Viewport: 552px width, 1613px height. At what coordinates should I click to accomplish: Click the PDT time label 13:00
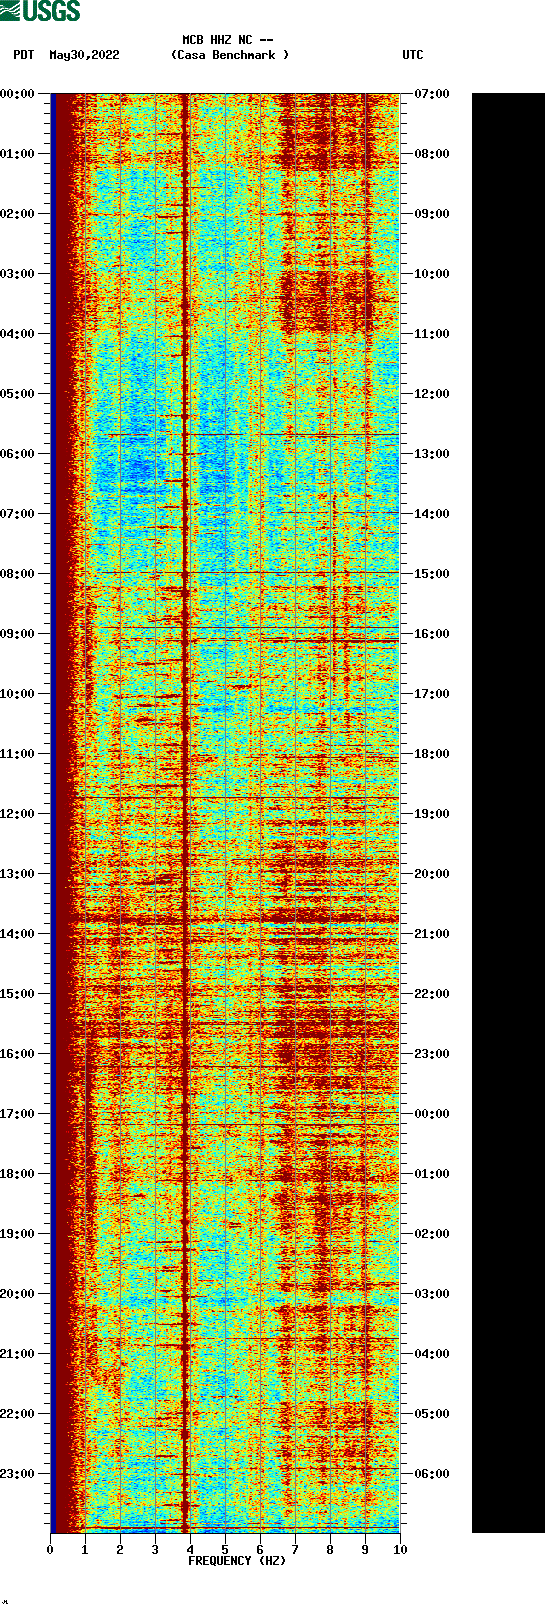click(x=18, y=874)
